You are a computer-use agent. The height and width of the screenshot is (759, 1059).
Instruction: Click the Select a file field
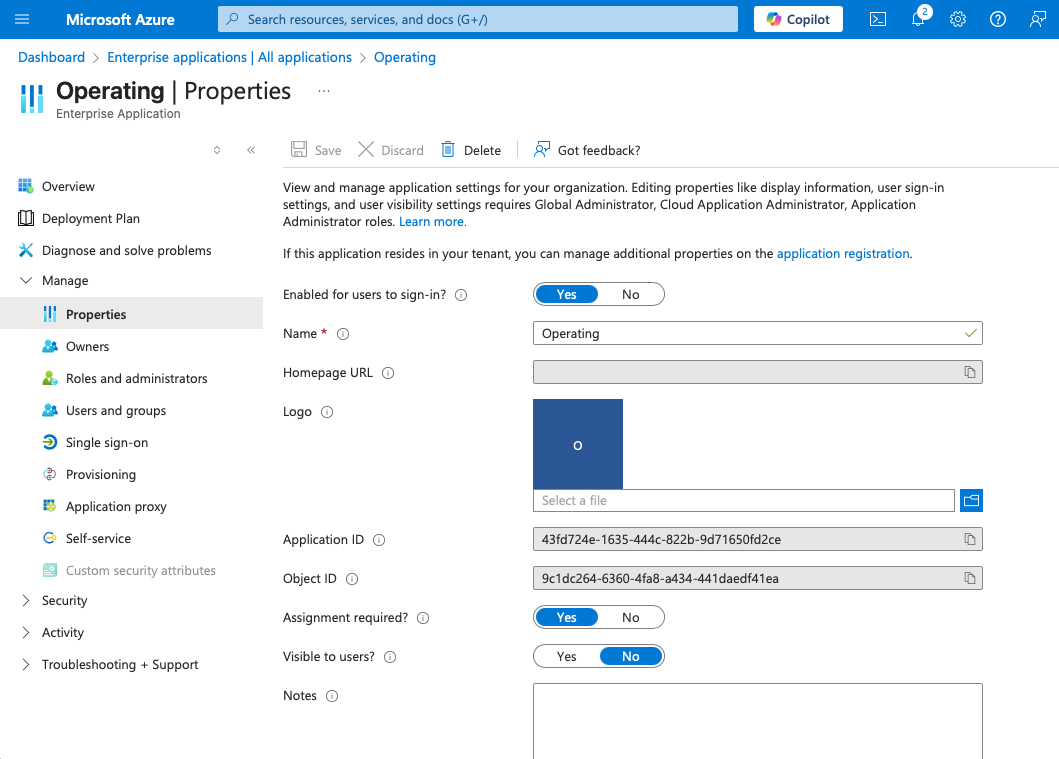click(x=744, y=500)
